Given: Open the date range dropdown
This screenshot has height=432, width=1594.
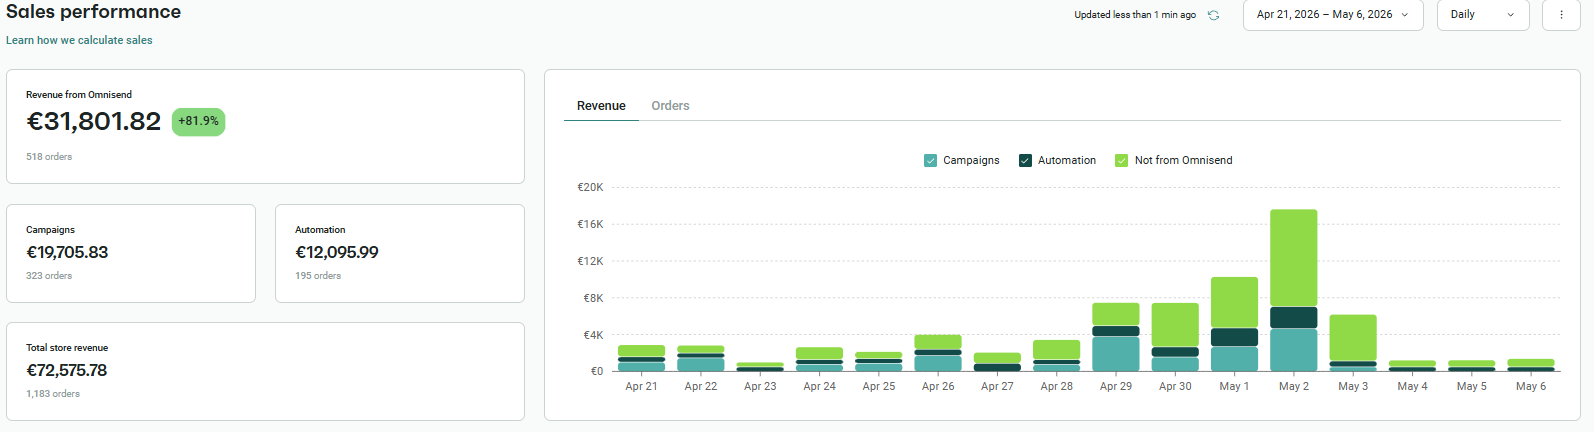Looking at the screenshot, I should (x=1333, y=15).
